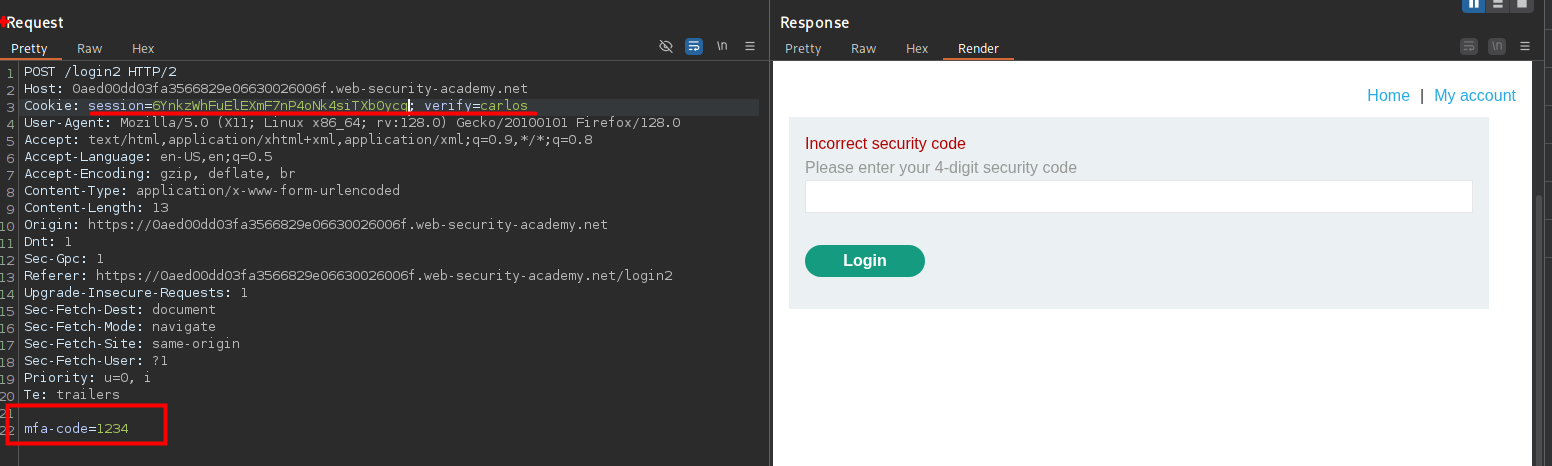The height and width of the screenshot is (466, 1552).
Task: Switch to top-bottom split layout
Action: 1498,4
